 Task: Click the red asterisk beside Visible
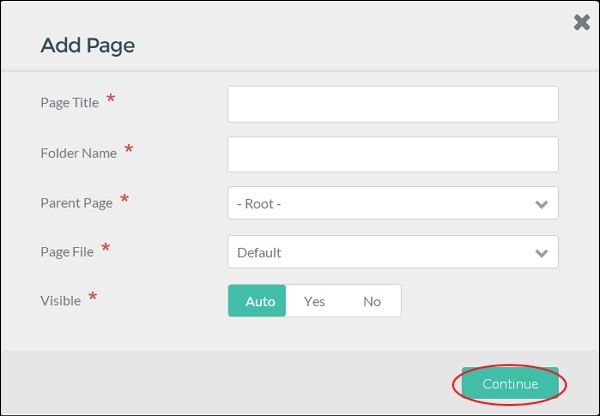pos(93,298)
